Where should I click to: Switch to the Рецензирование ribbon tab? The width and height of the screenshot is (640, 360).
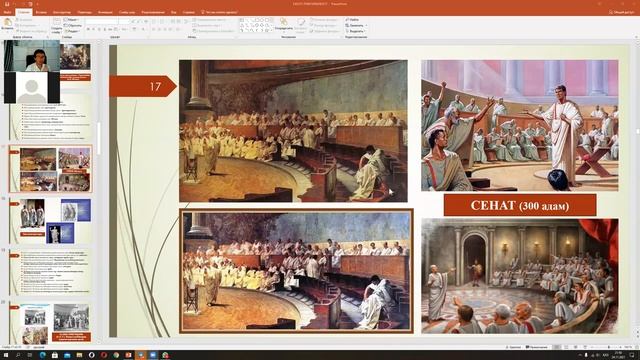coord(153,12)
